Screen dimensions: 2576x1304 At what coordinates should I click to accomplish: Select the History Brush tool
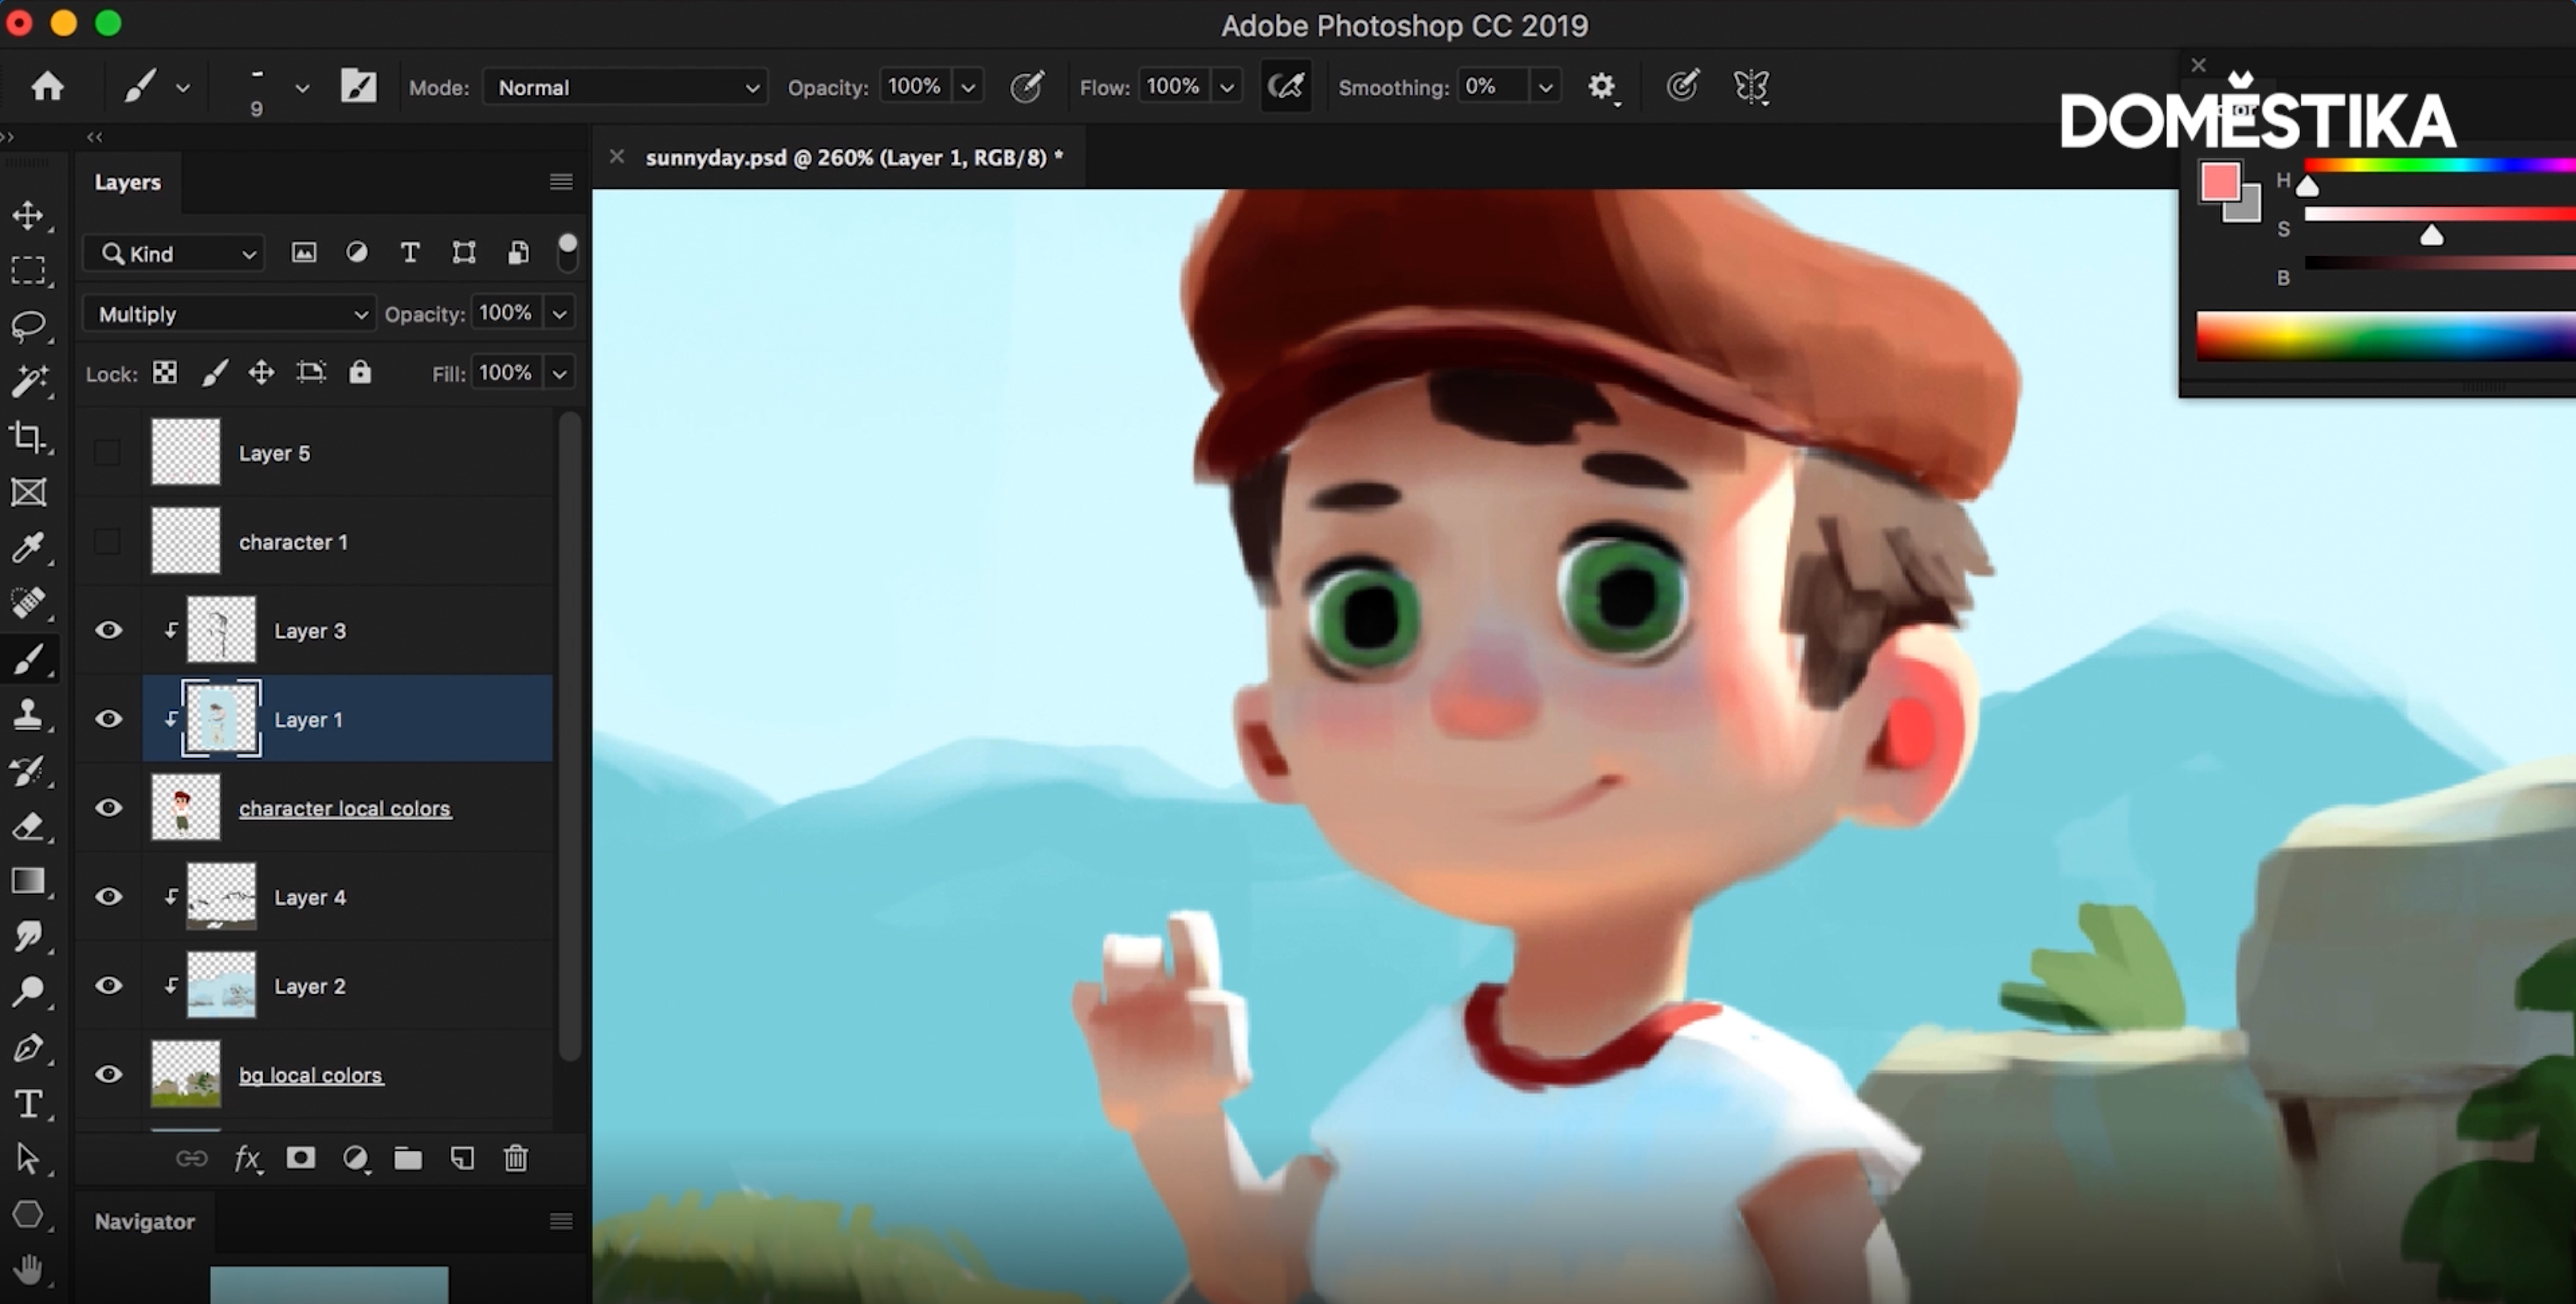tap(28, 770)
